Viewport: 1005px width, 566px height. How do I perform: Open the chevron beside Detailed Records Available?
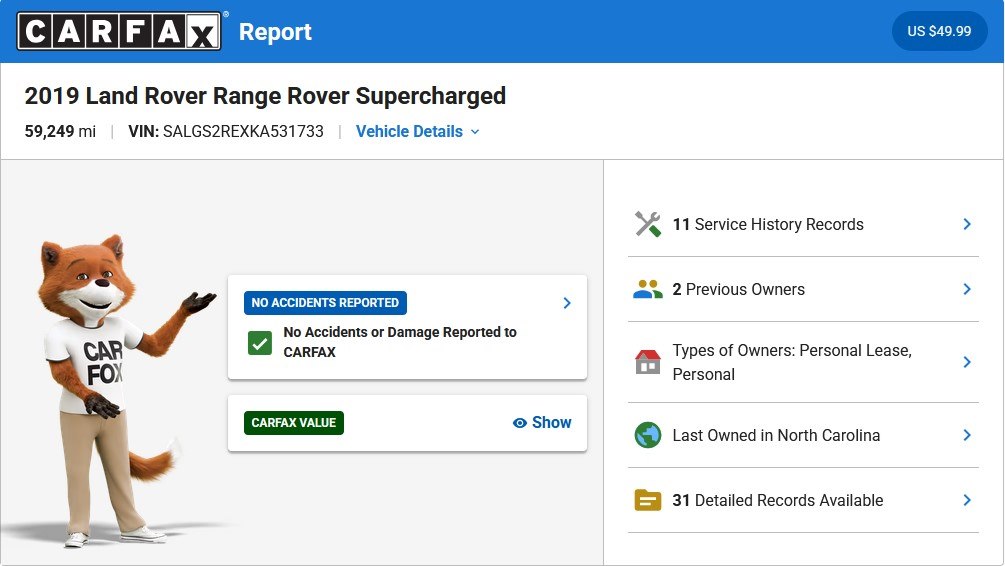pyautogui.click(x=967, y=501)
